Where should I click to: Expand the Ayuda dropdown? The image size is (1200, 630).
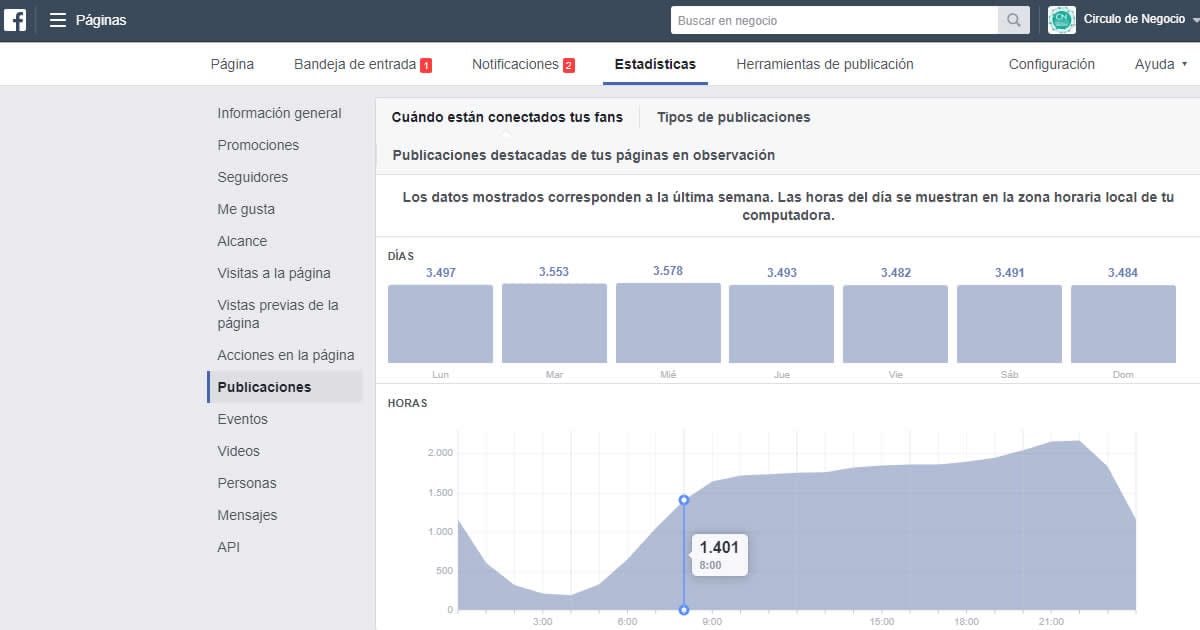[x=1161, y=64]
